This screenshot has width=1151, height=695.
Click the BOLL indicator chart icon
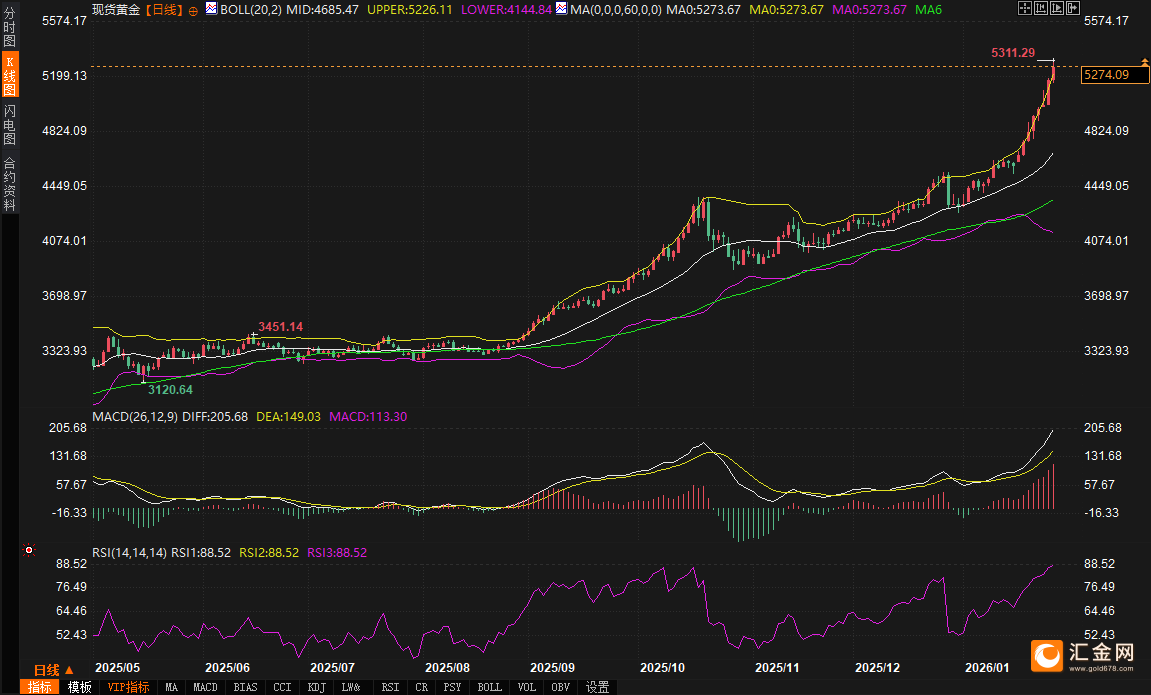click(210, 9)
